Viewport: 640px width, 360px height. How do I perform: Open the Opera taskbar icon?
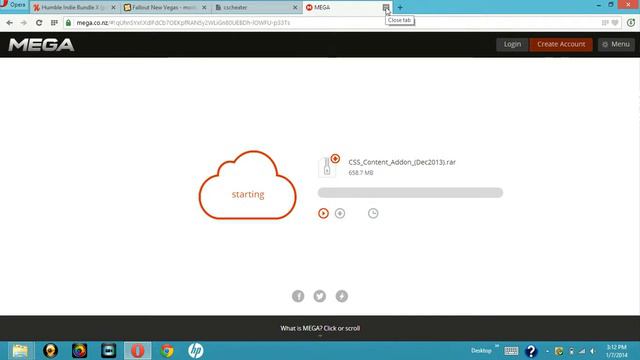[138, 351]
